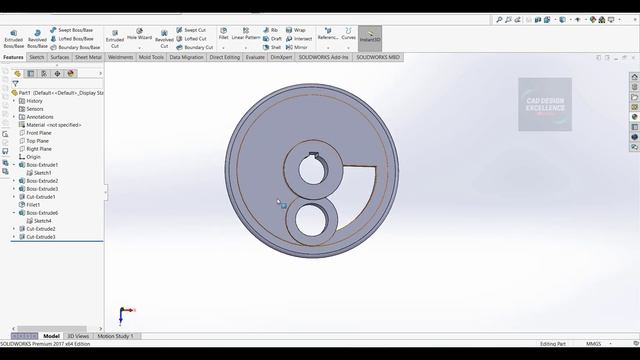The height and width of the screenshot is (360, 640).
Task: Open the Linear Pattern tool
Action: [x=246, y=34]
